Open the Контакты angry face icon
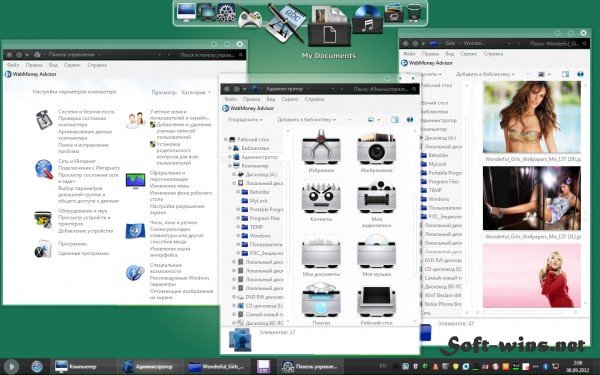 [x=321, y=197]
